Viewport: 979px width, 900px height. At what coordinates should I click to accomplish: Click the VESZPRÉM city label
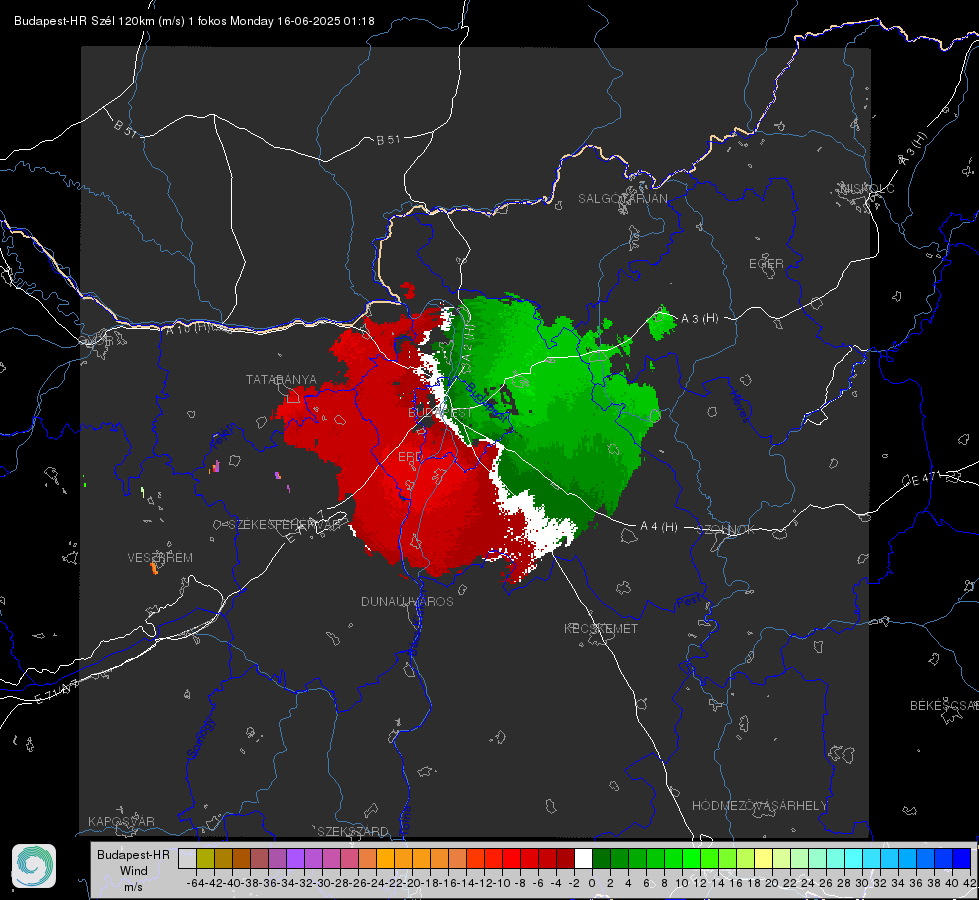160,557
